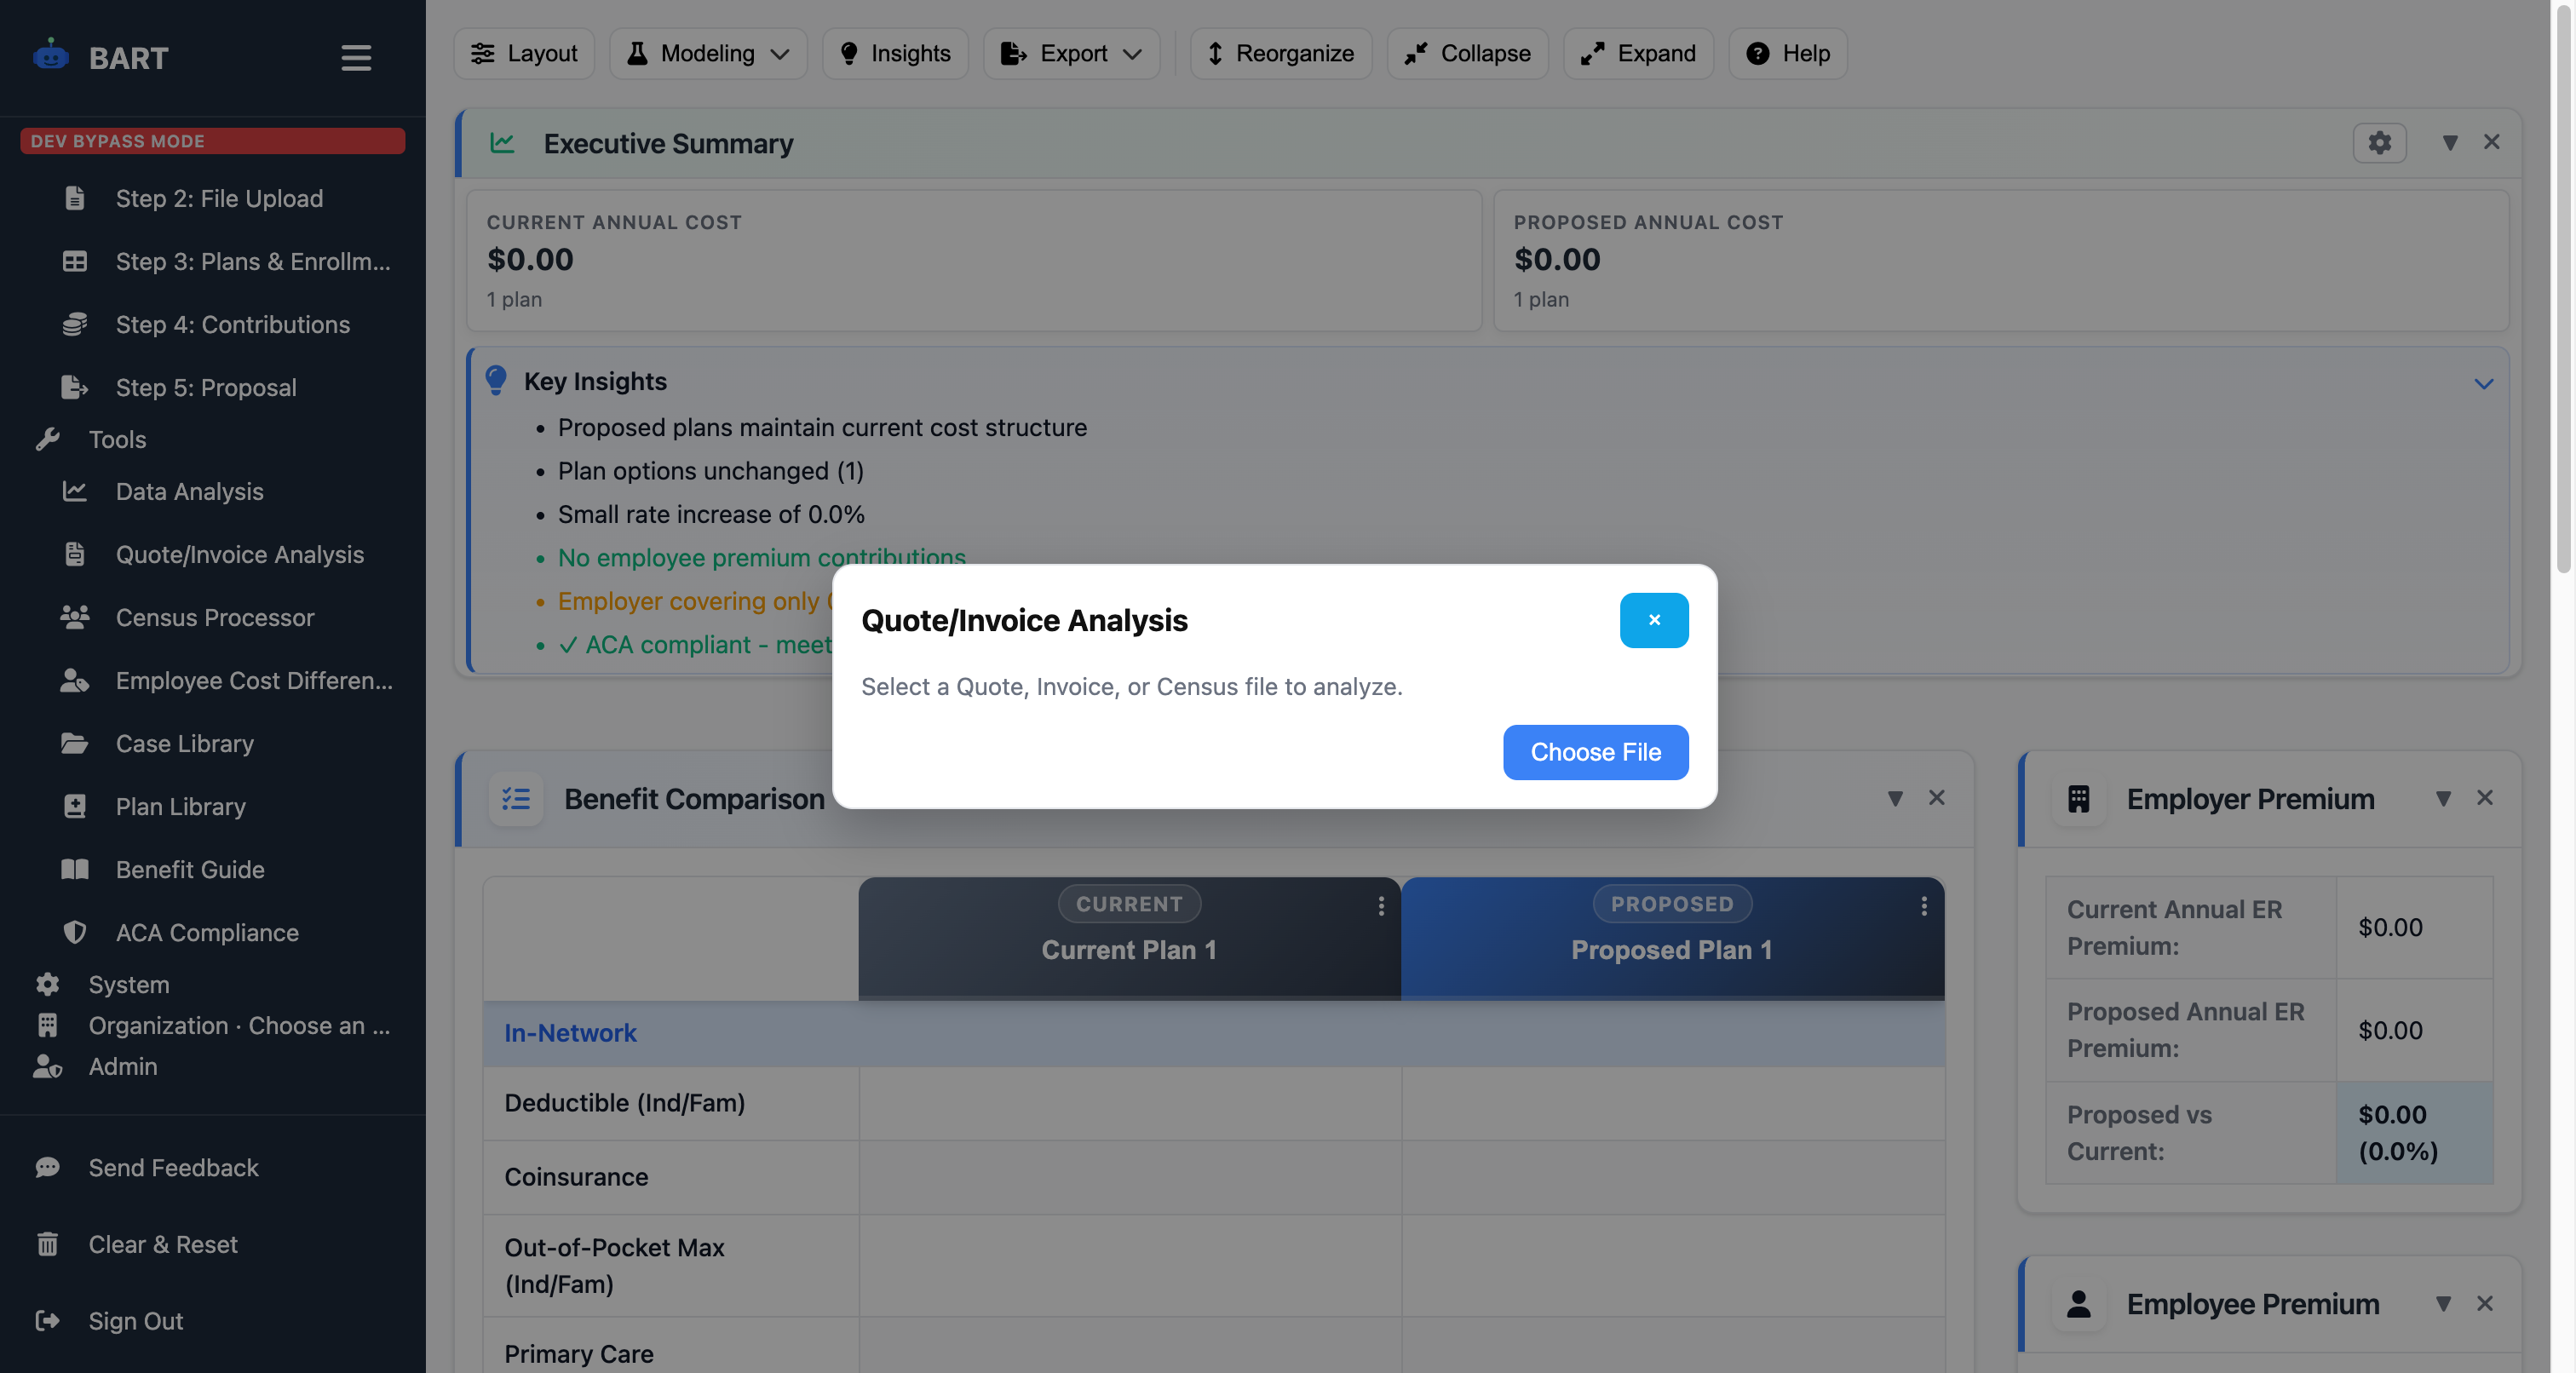
Task: Click the Case Library folder icon
Action: [x=75, y=743]
